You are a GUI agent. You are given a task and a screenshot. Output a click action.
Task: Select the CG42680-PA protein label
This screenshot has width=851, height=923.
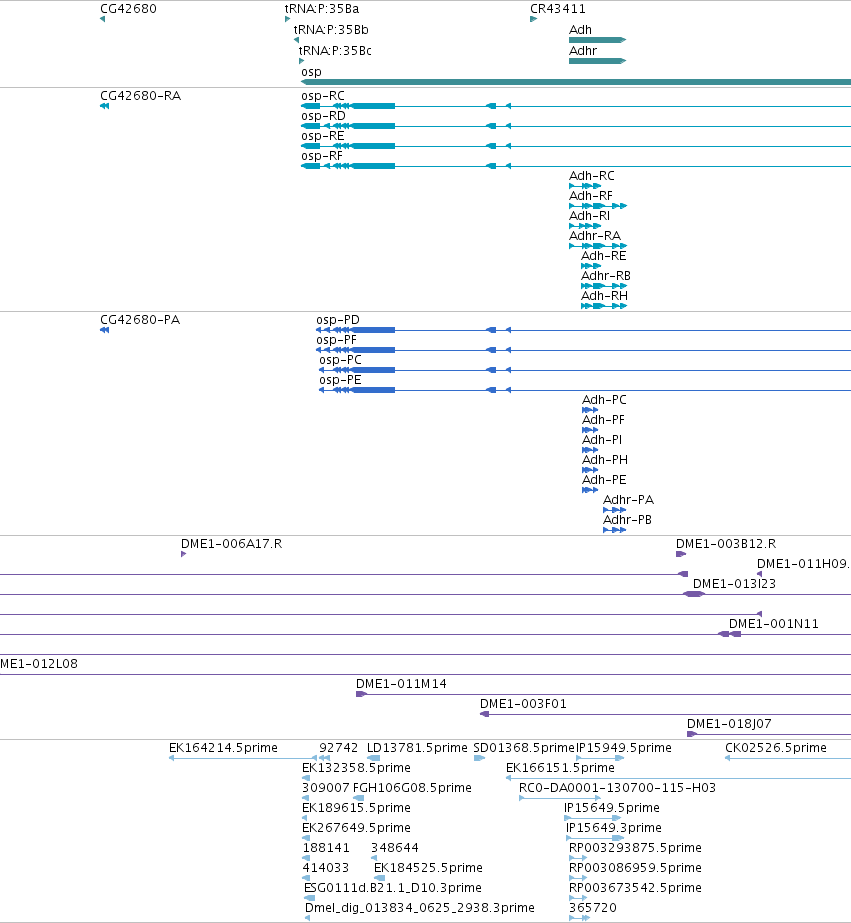(x=140, y=320)
